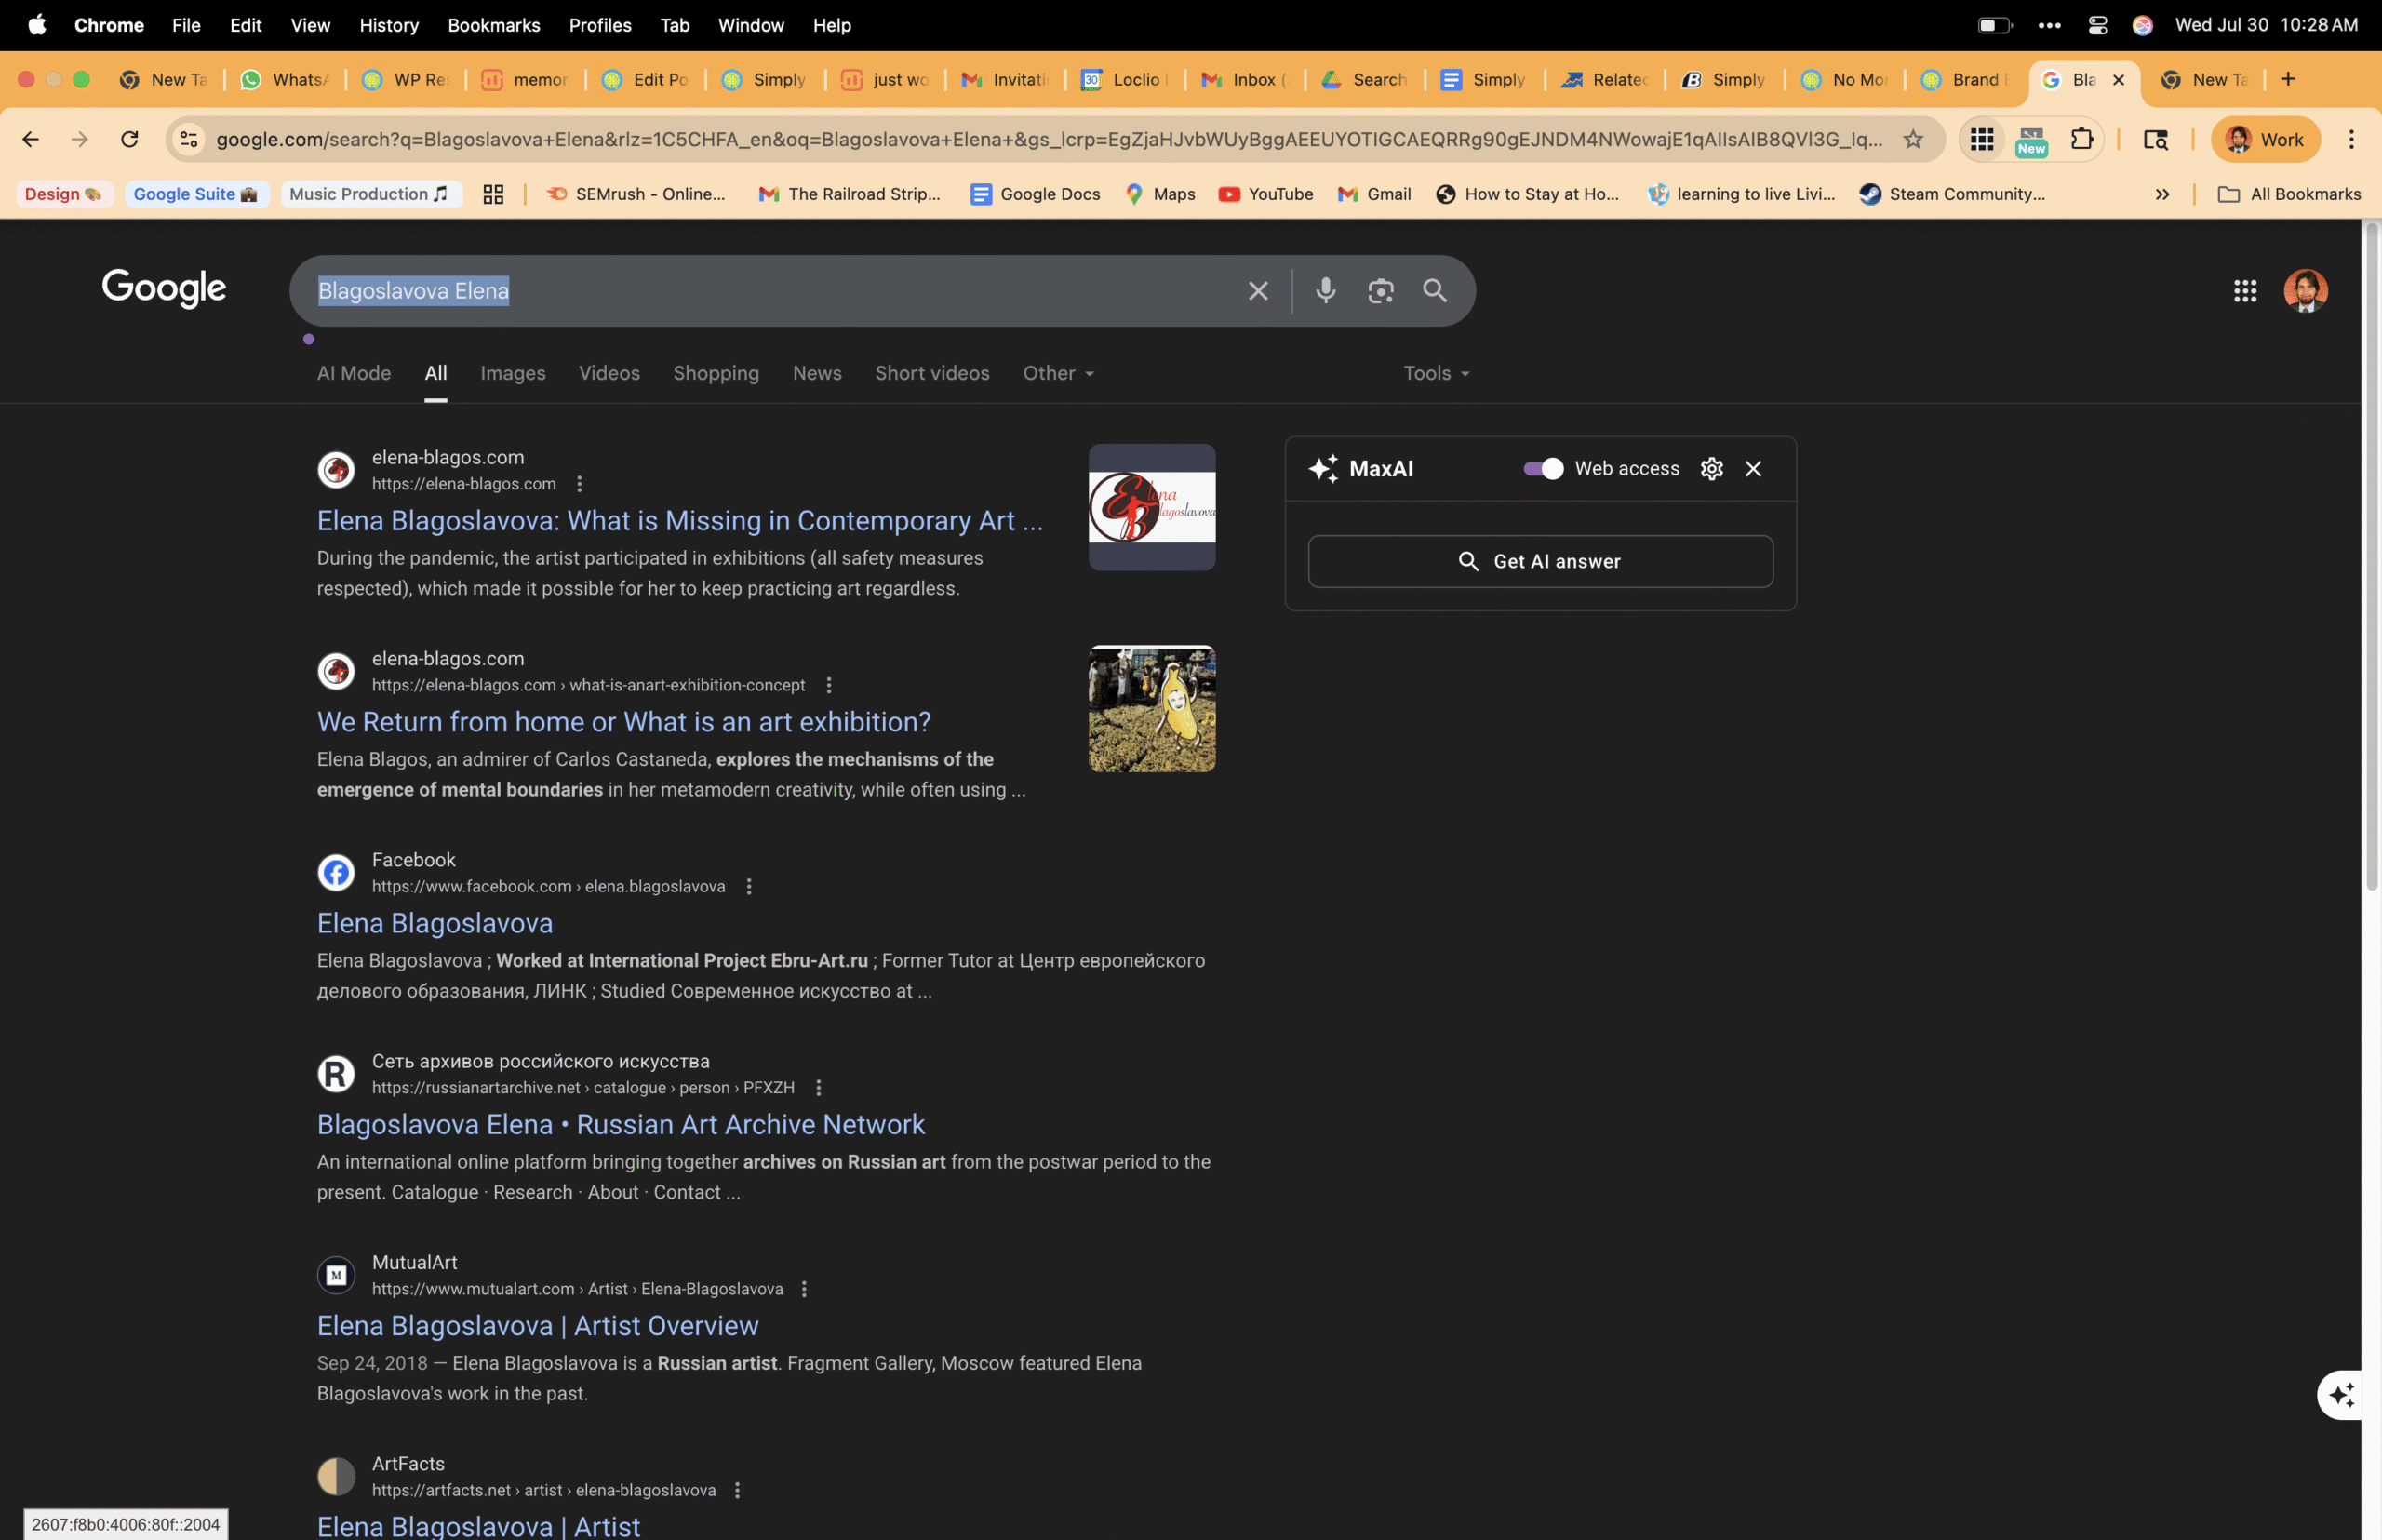2382x1540 pixels.
Task: Open the Tools dropdown
Action: pos(1435,373)
